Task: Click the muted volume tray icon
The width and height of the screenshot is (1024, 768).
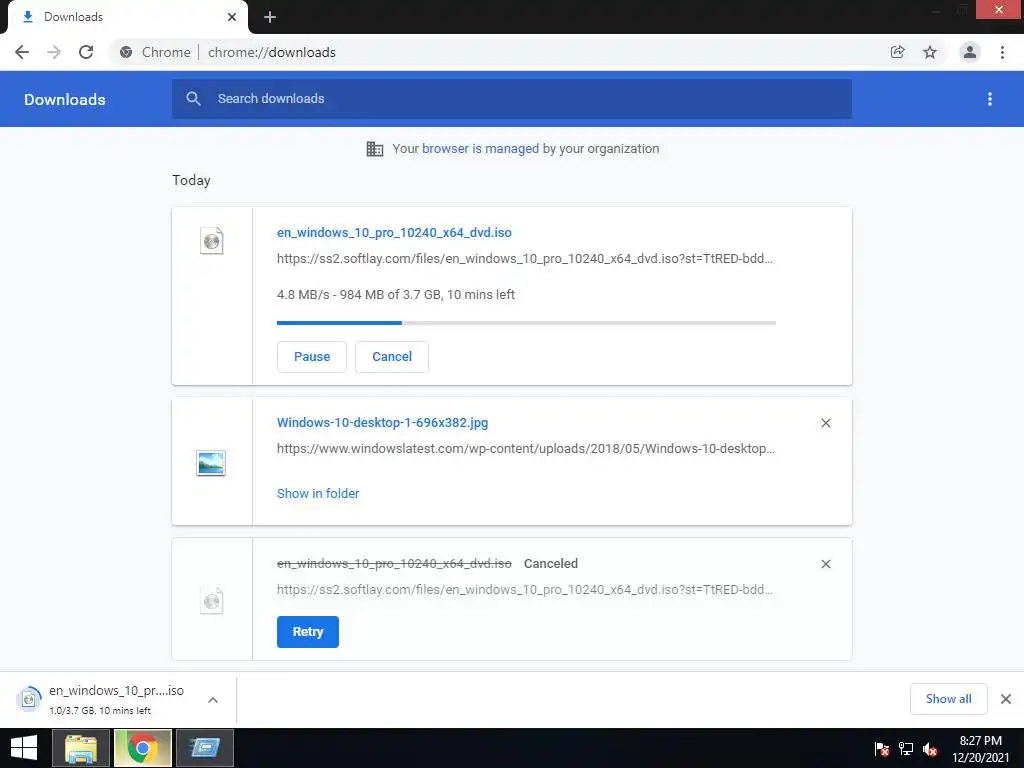Action: (x=930, y=749)
